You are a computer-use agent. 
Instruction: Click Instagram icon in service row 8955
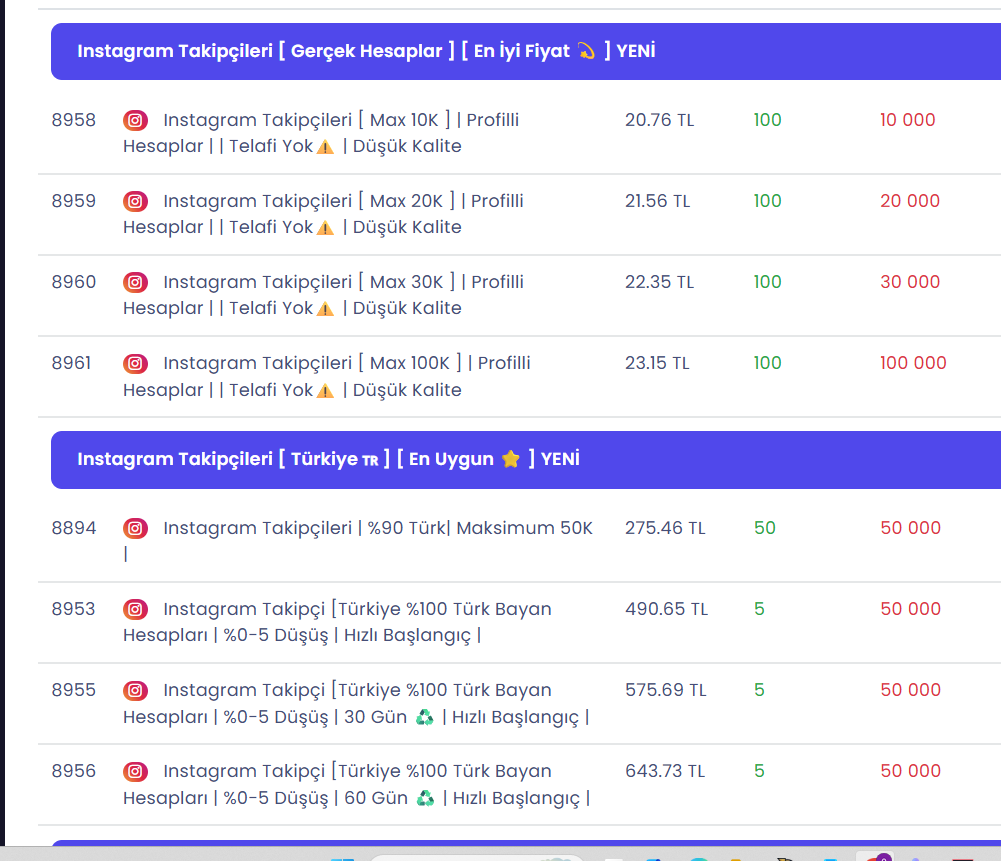pos(135,691)
